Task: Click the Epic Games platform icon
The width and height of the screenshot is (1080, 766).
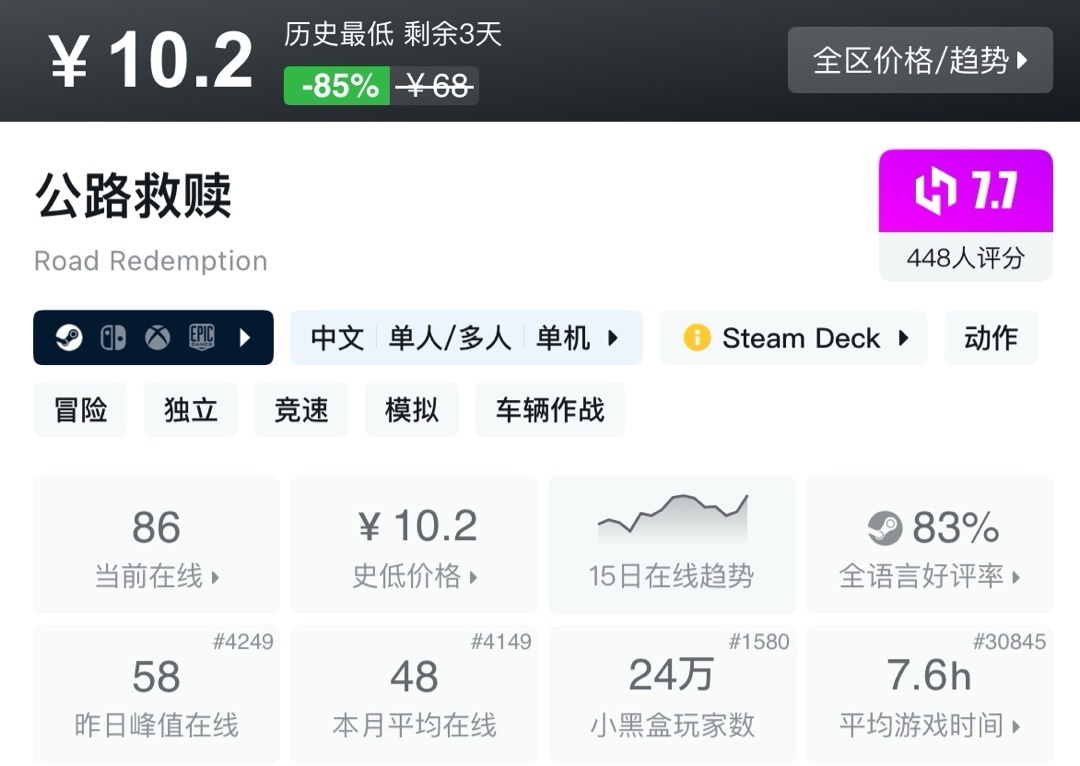Action: [x=202, y=338]
